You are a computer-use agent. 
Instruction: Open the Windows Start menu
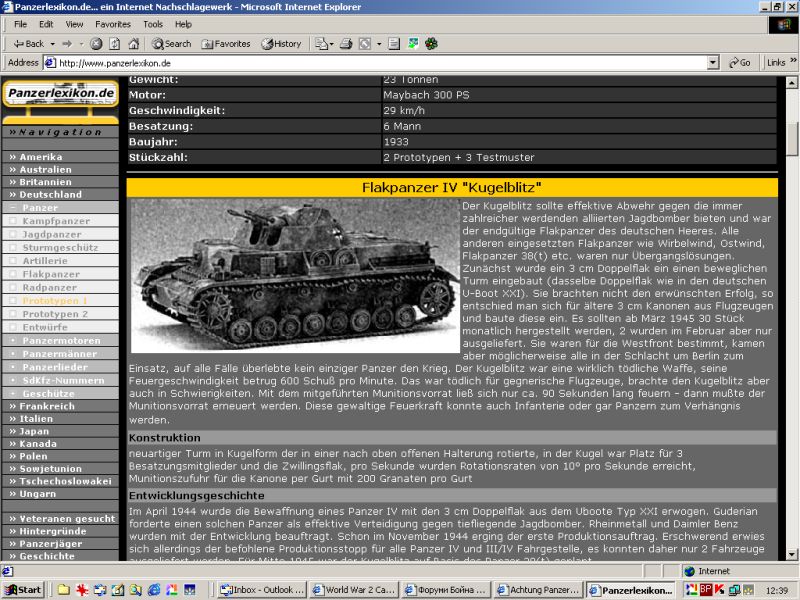pos(23,589)
